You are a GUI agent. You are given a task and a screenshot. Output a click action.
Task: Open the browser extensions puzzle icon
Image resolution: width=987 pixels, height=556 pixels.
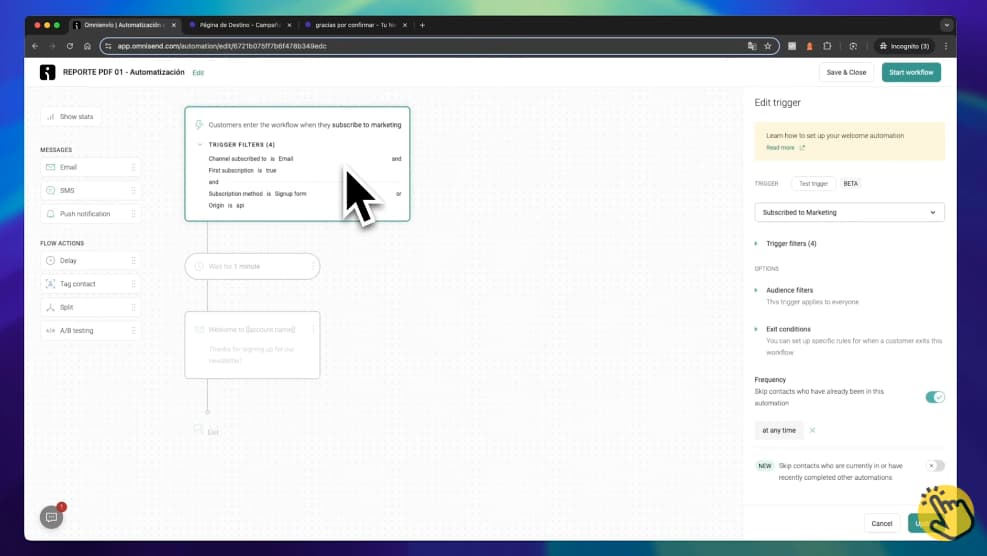827,46
